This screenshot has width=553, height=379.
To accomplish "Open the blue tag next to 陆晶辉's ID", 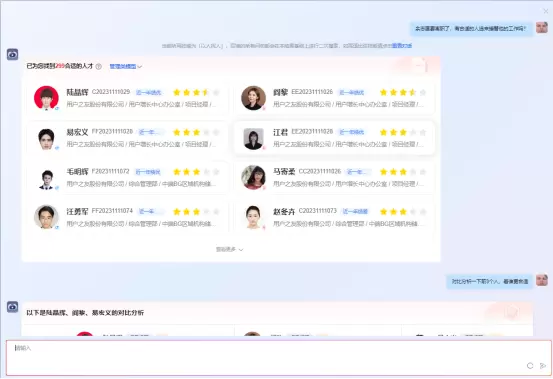I will pyautogui.click(x=148, y=93).
